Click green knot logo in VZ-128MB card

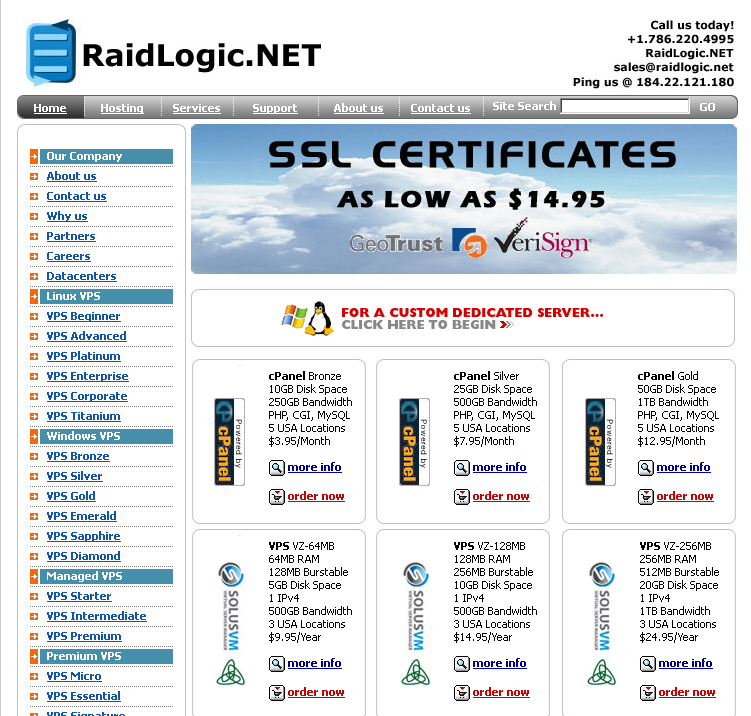[415, 672]
